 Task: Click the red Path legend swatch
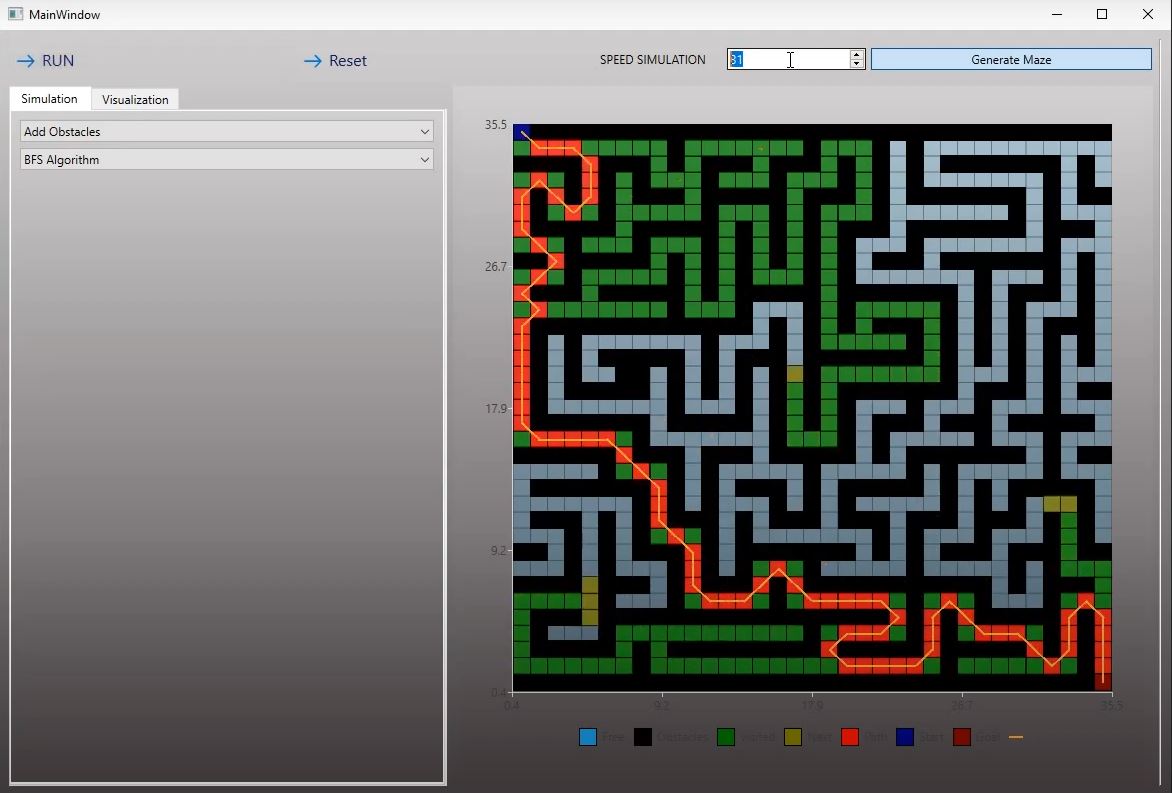[x=850, y=737]
